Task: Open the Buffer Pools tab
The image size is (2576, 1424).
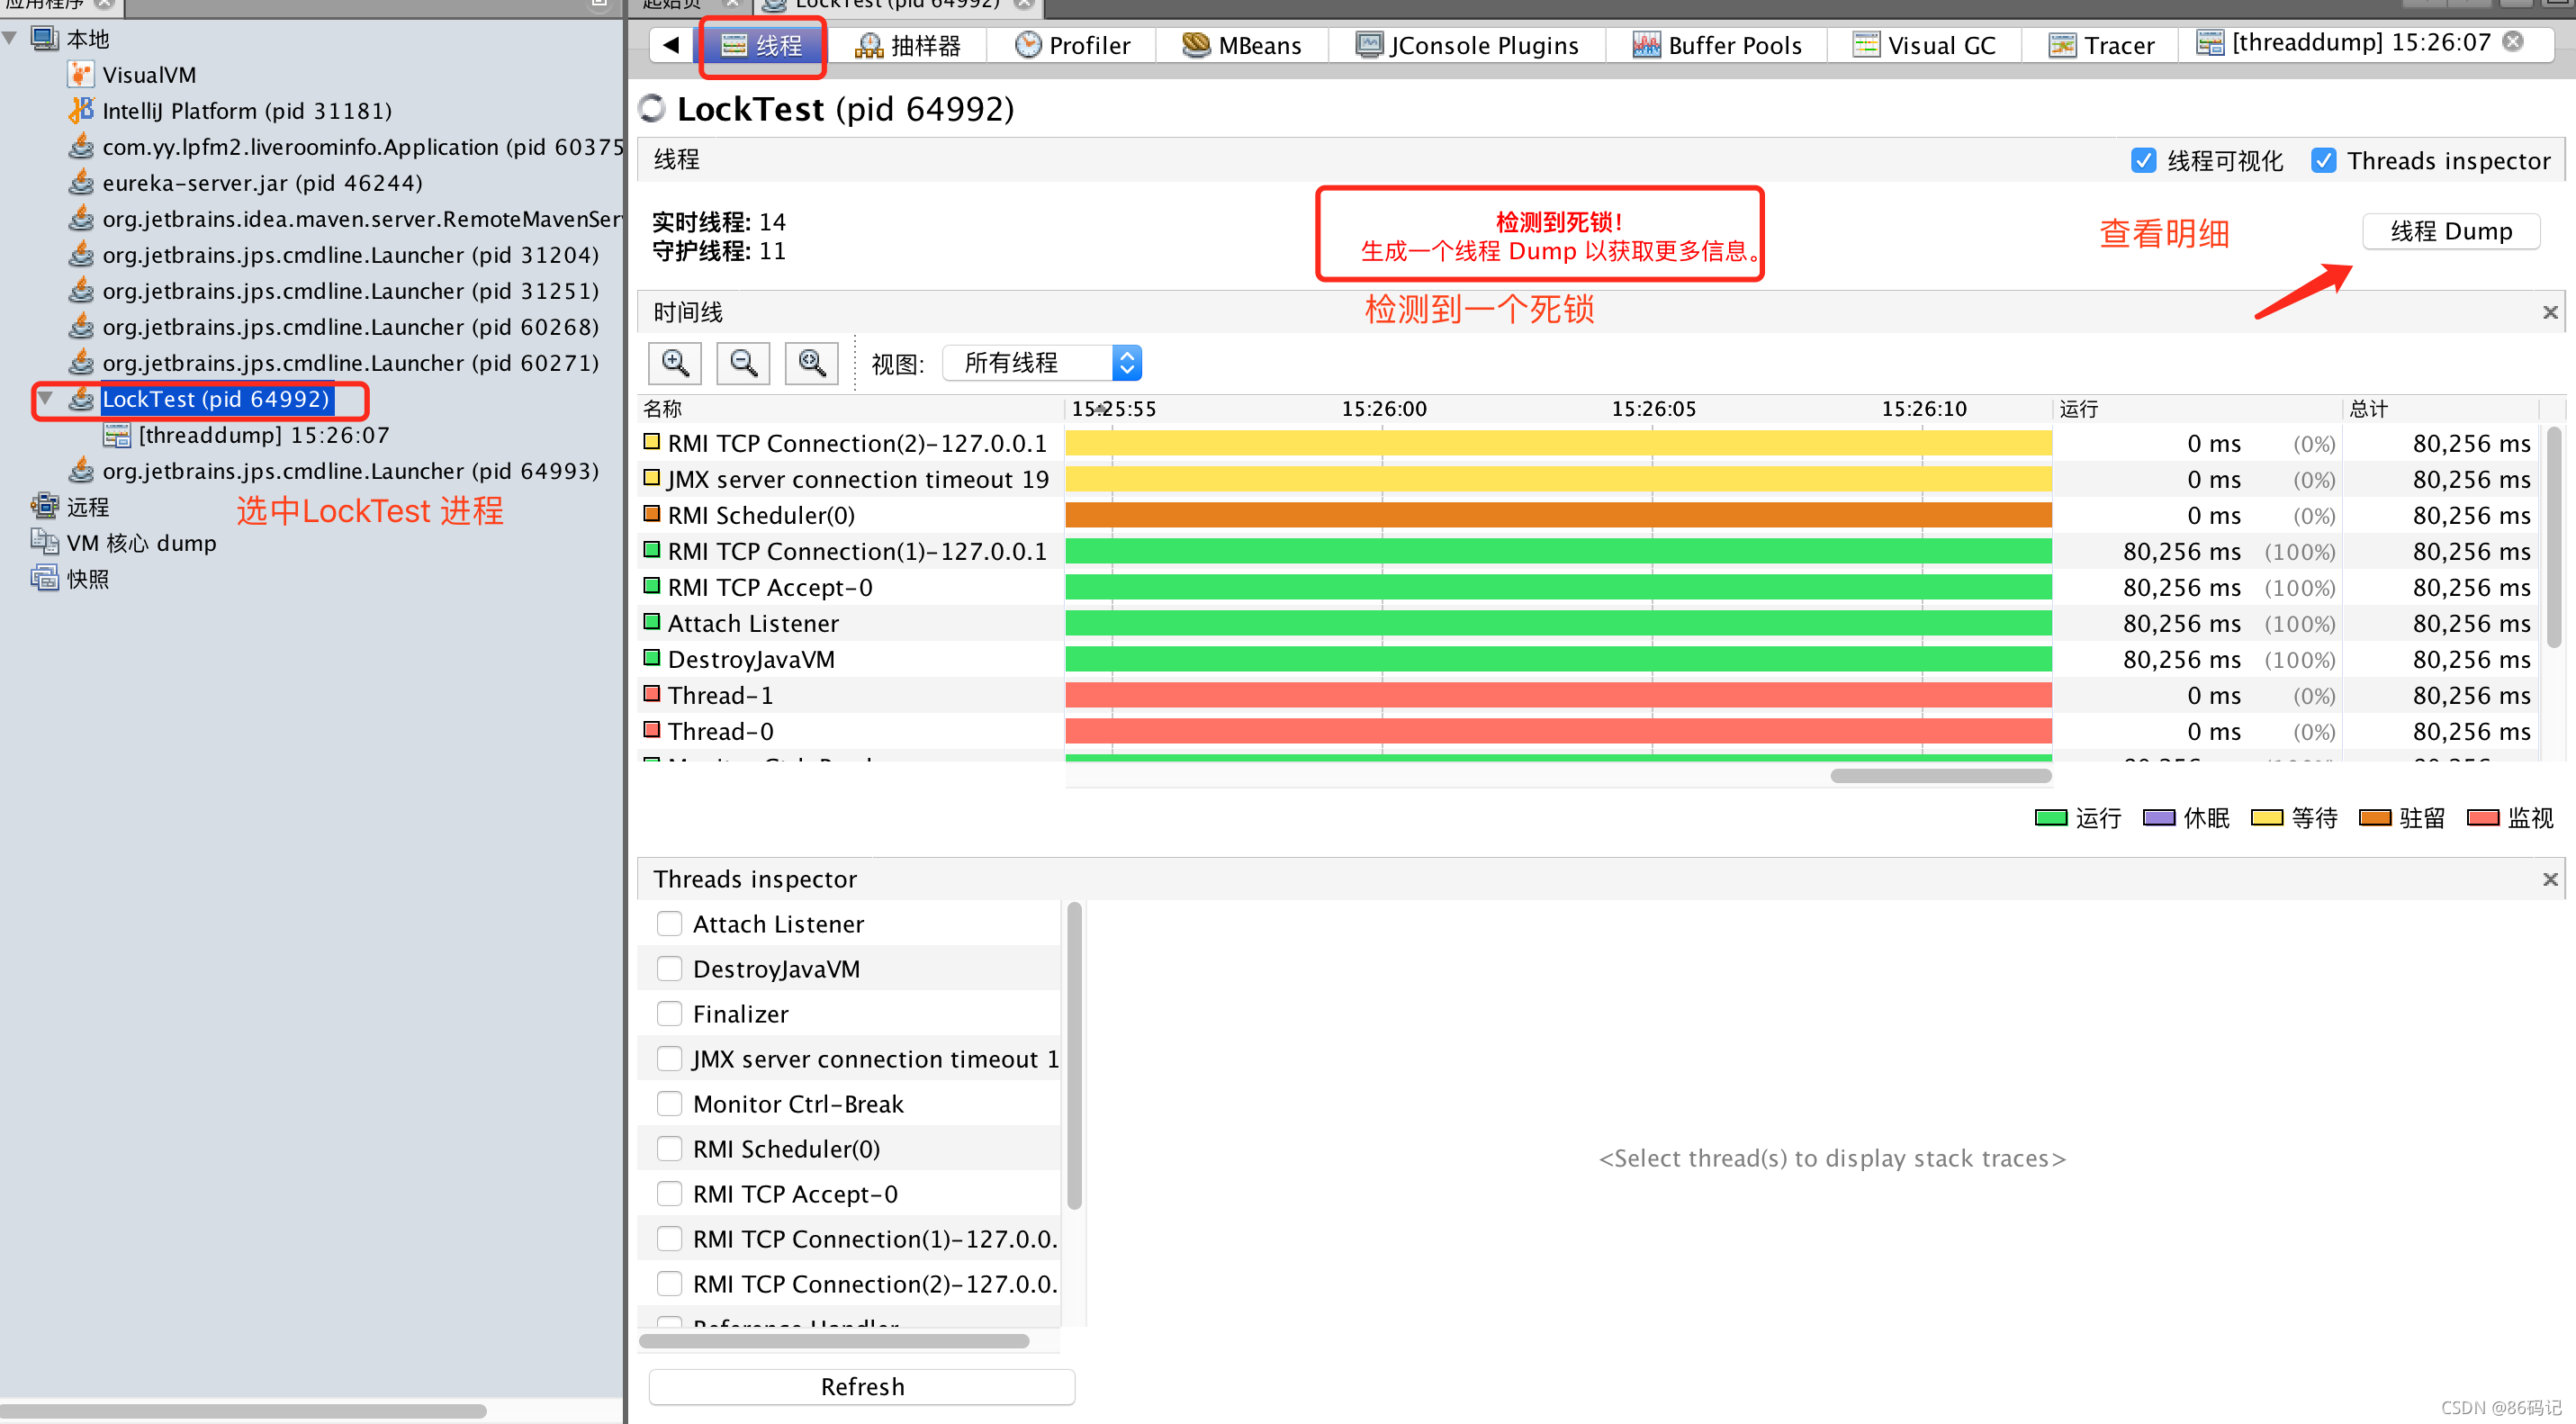Action: pyautogui.click(x=1717, y=45)
